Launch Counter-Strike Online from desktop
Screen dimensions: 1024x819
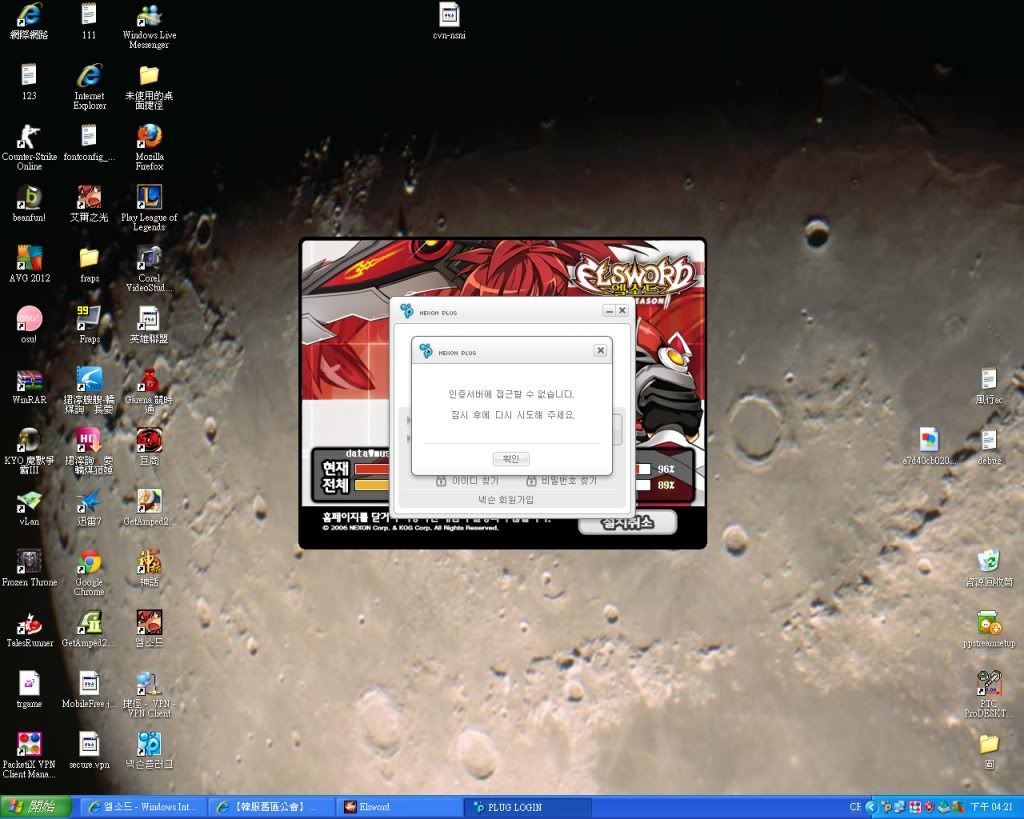tap(29, 136)
